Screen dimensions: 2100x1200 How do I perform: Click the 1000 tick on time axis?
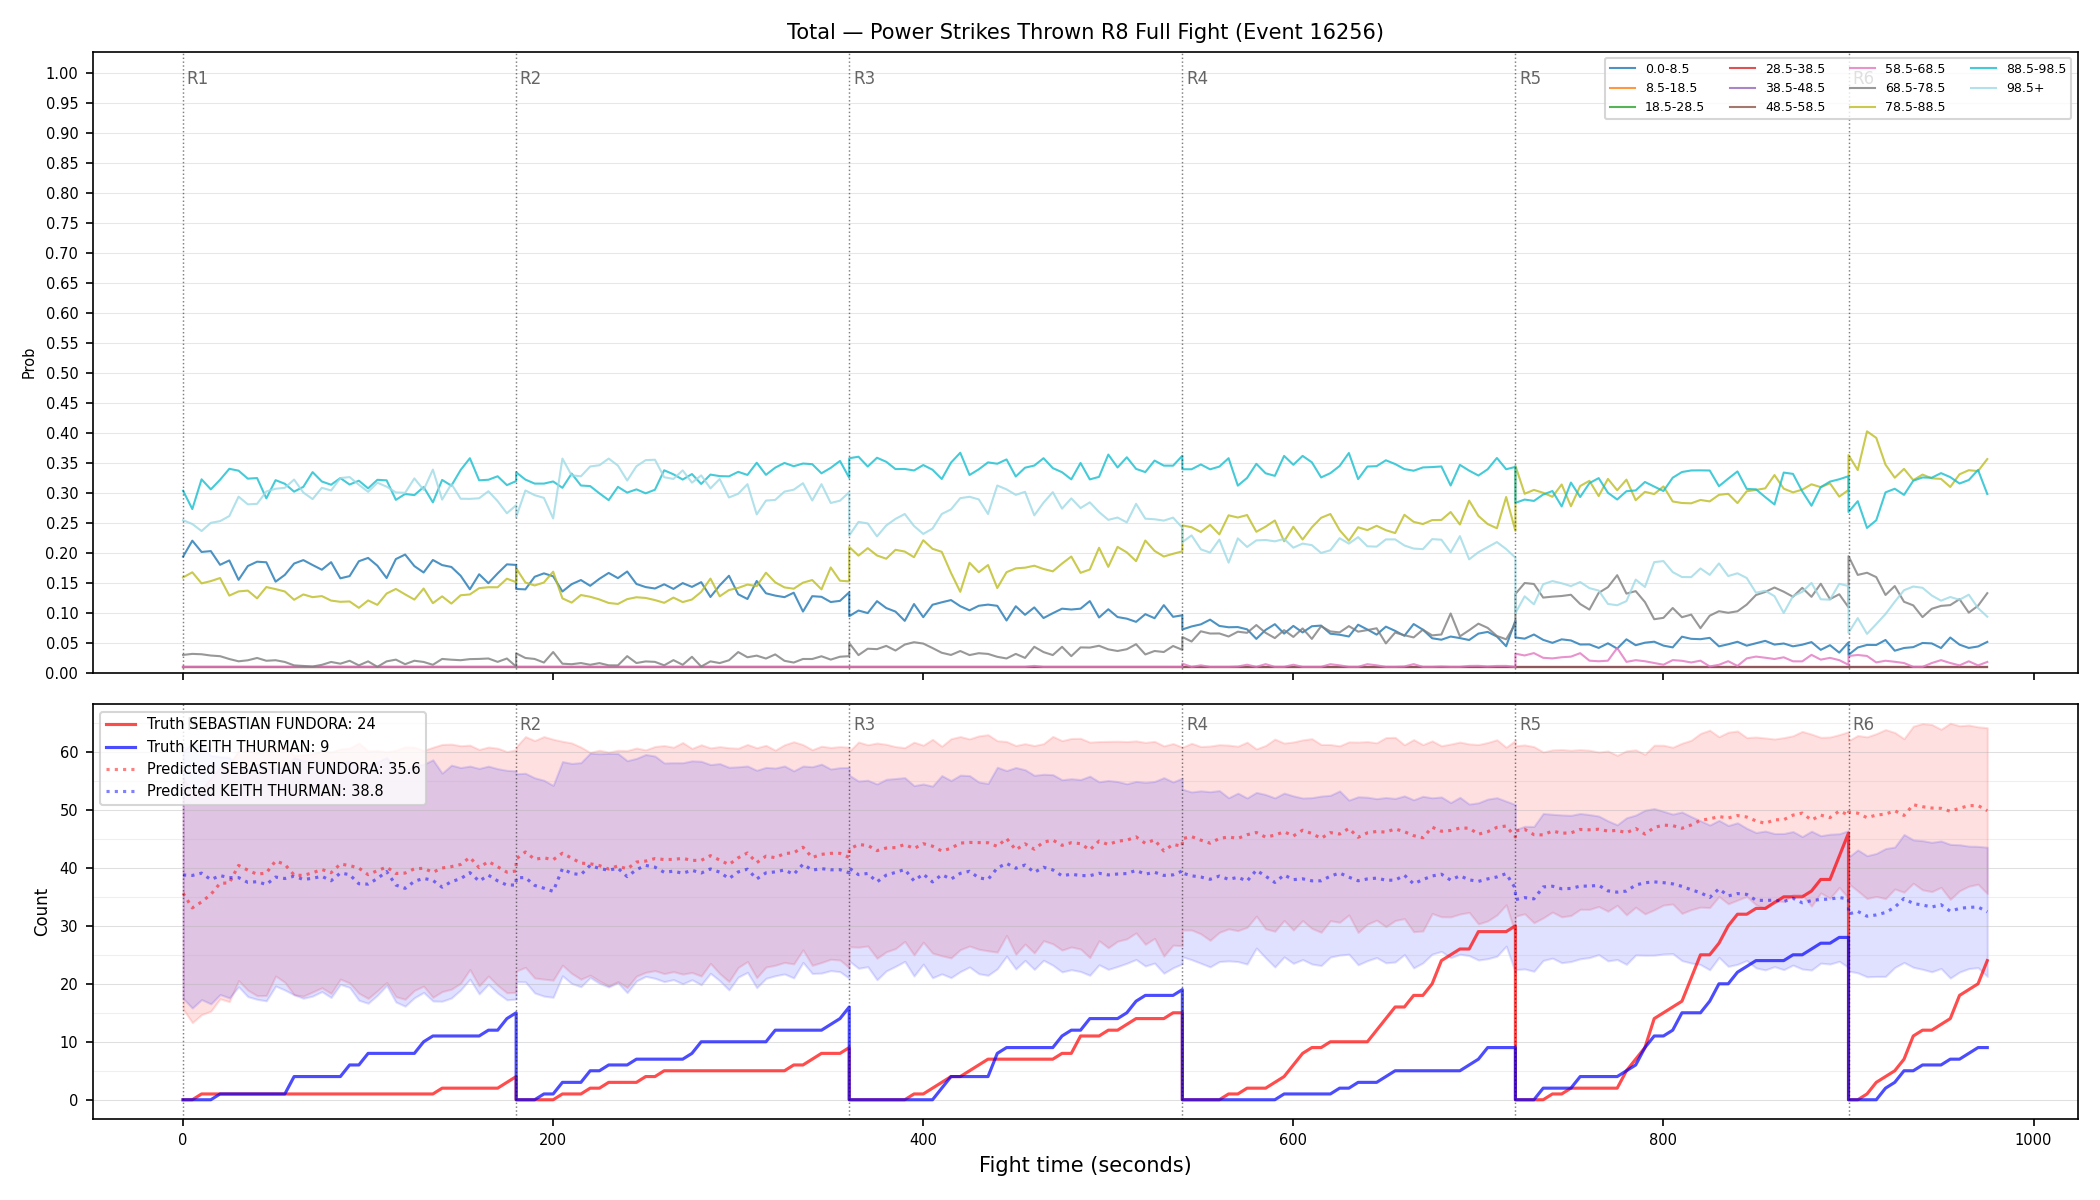tap(2033, 1139)
